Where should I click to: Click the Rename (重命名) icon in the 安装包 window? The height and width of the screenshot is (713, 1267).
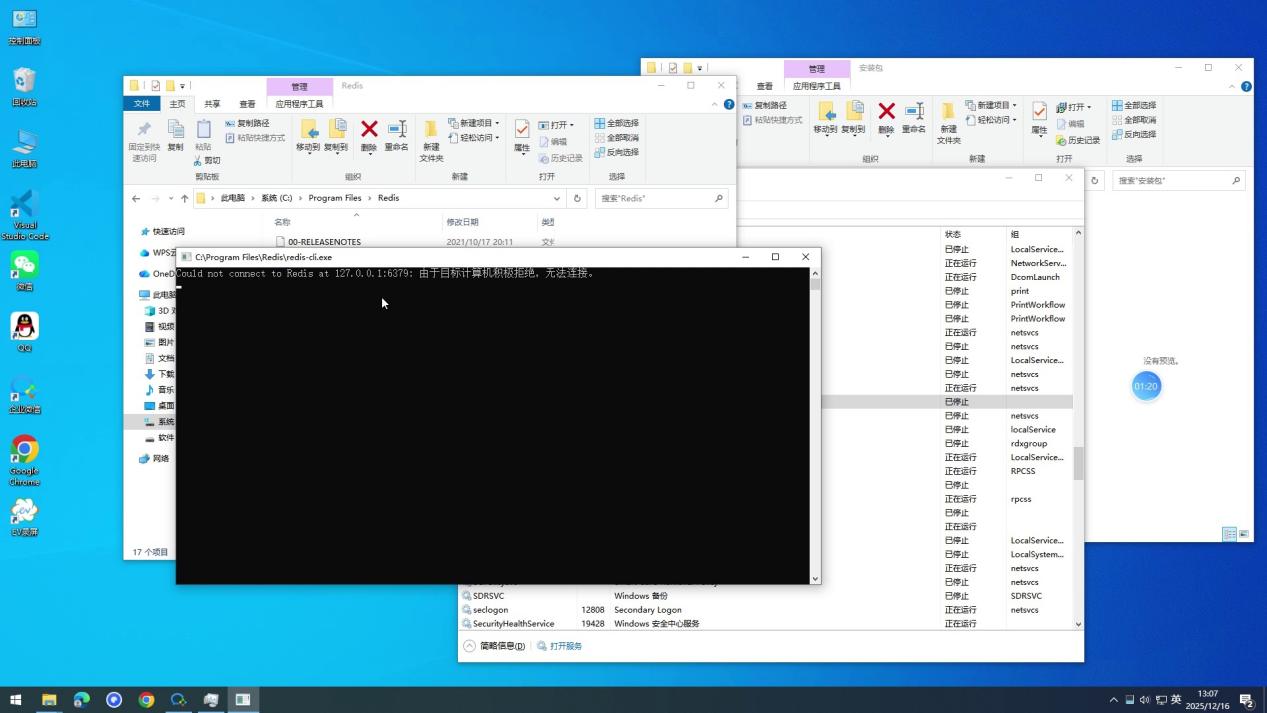[913, 115]
